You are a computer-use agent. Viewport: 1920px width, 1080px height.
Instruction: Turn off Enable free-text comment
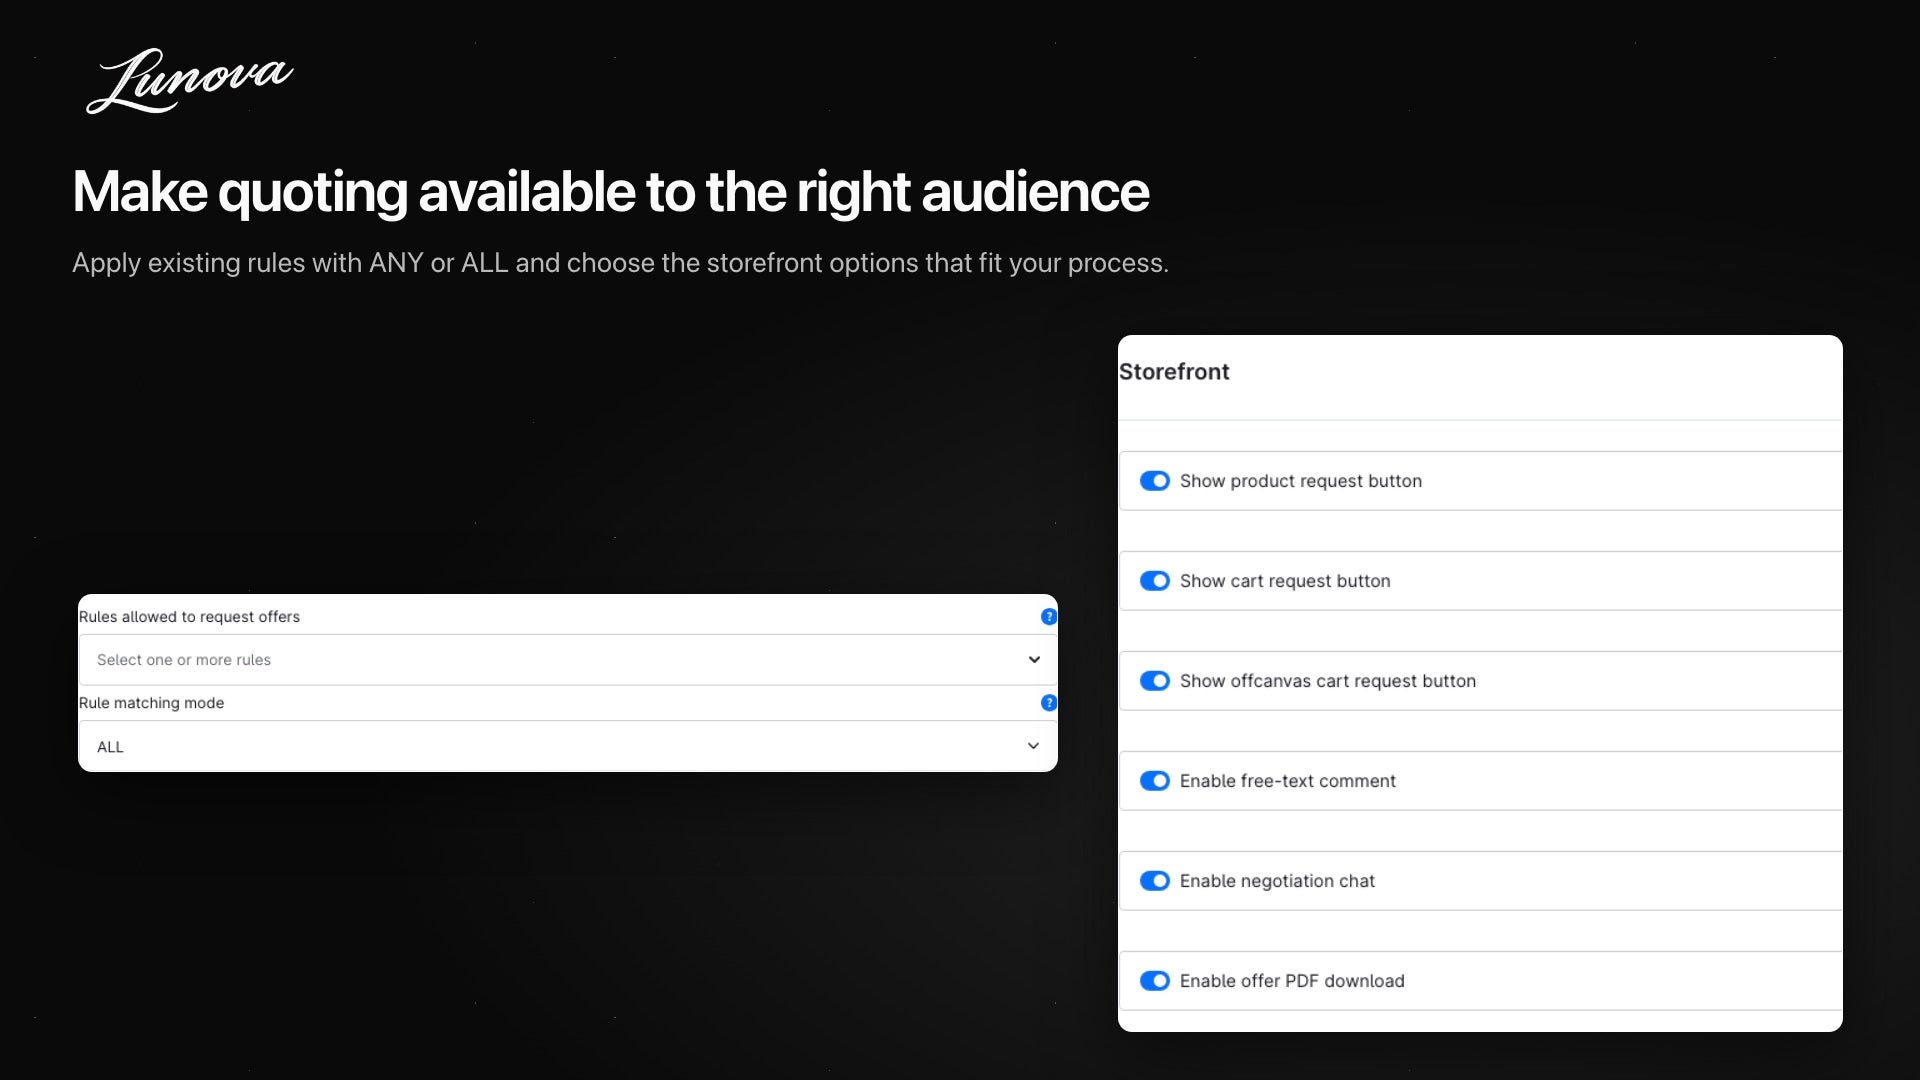[x=1155, y=781]
